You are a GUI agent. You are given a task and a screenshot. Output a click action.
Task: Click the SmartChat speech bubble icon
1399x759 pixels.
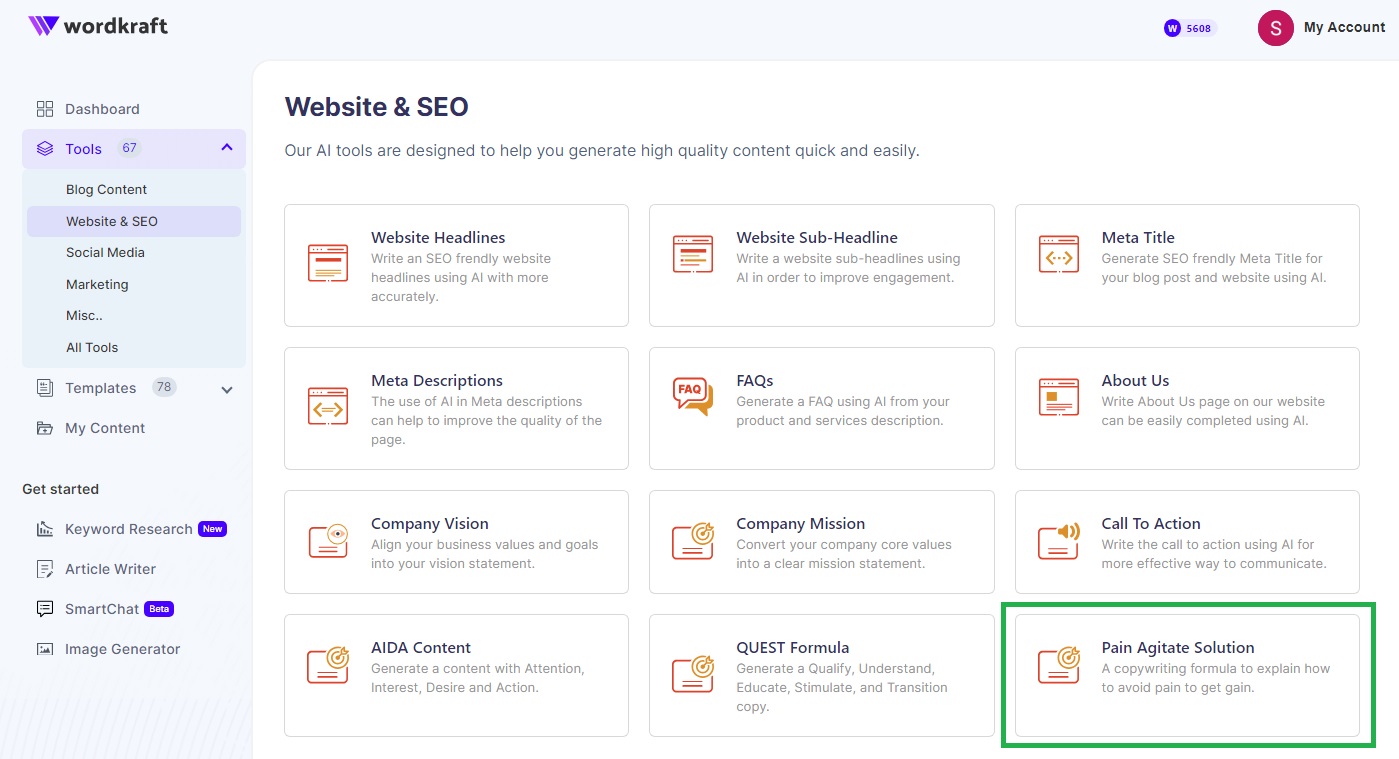[45, 609]
